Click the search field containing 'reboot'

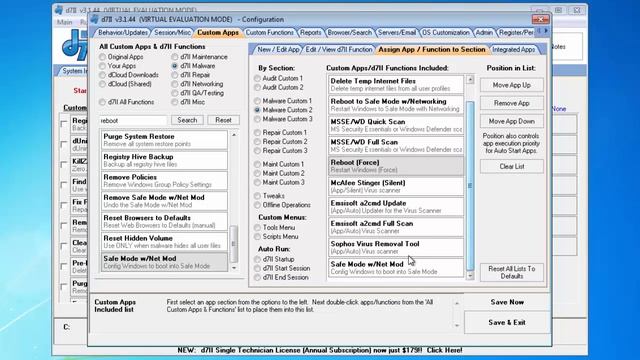tap(133, 120)
